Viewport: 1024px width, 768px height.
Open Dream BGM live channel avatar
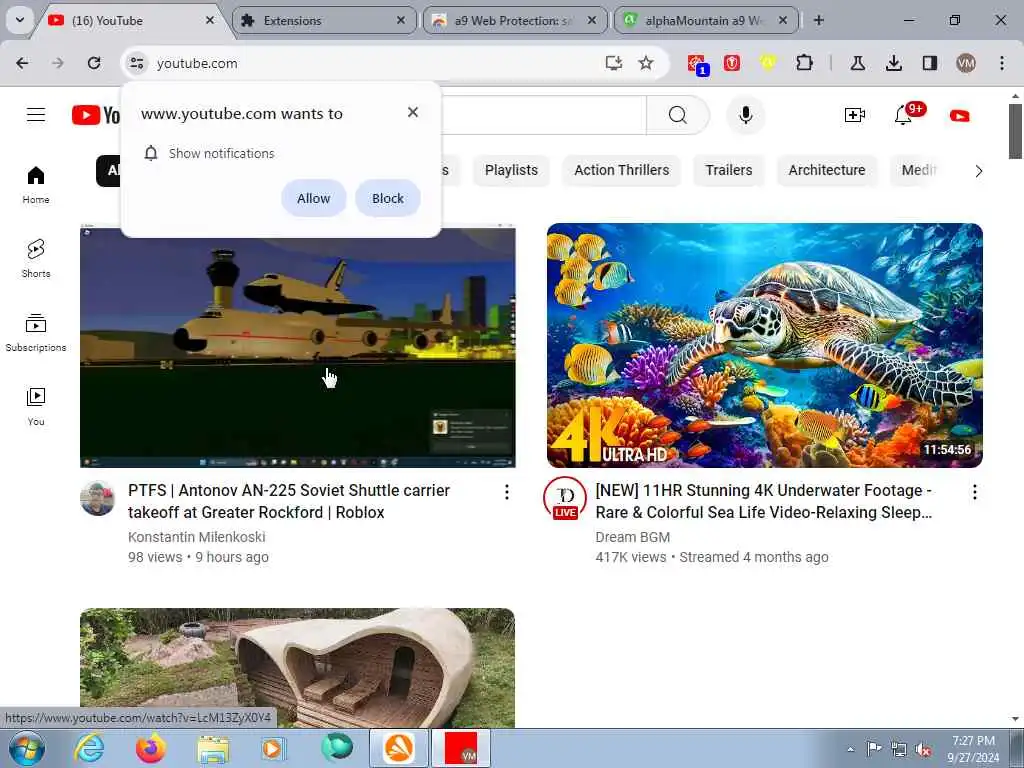[x=565, y=498]
